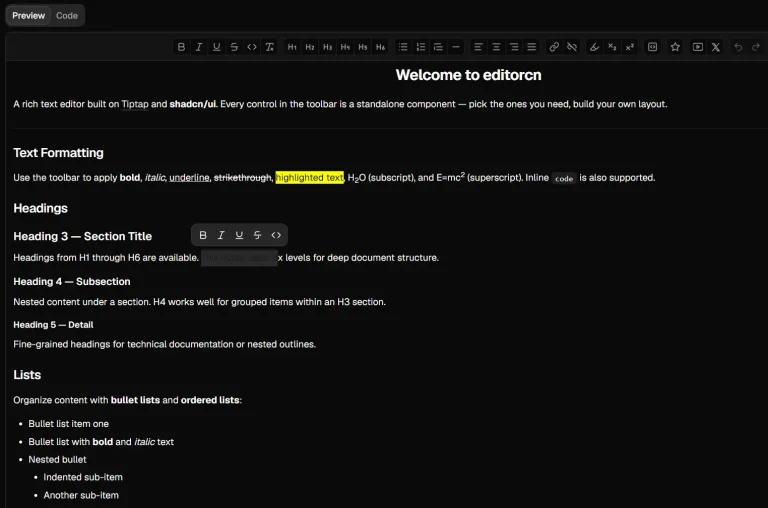The height and width of the screenshot is (508, 768).
Task: Clear text formatting in the toolbar
Action: pos(269,47)
